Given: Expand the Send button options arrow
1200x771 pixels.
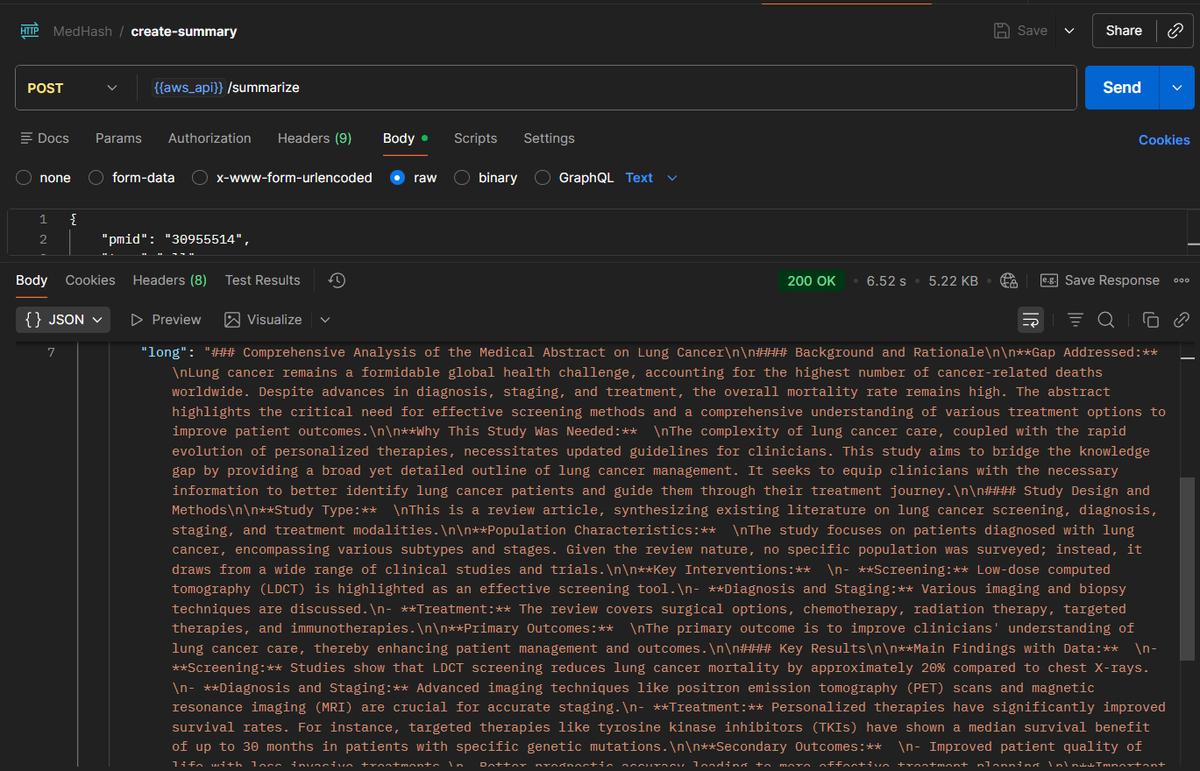Looking at the screenshot, I should point(1176,88).
